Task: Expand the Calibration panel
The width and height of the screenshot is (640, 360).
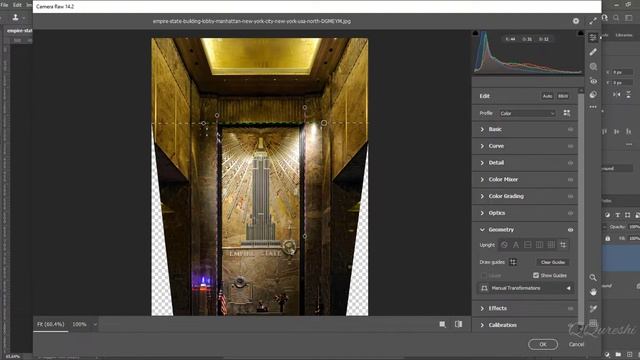Action: (482, 325)
